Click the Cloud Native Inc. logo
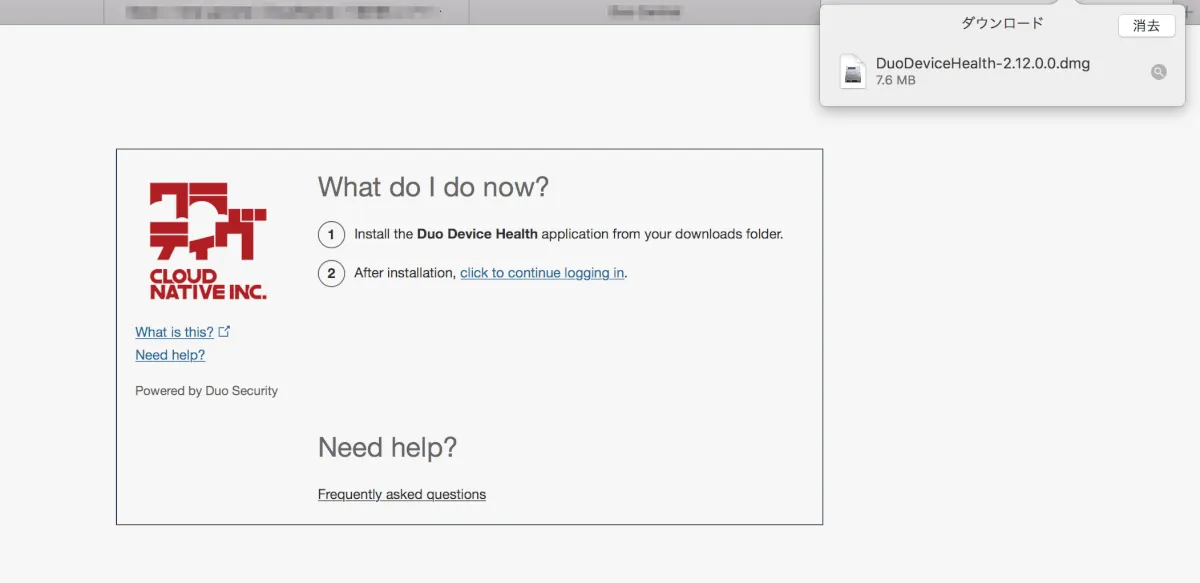The width and height of the screenshot is (1200, 583). pos(208,241)
